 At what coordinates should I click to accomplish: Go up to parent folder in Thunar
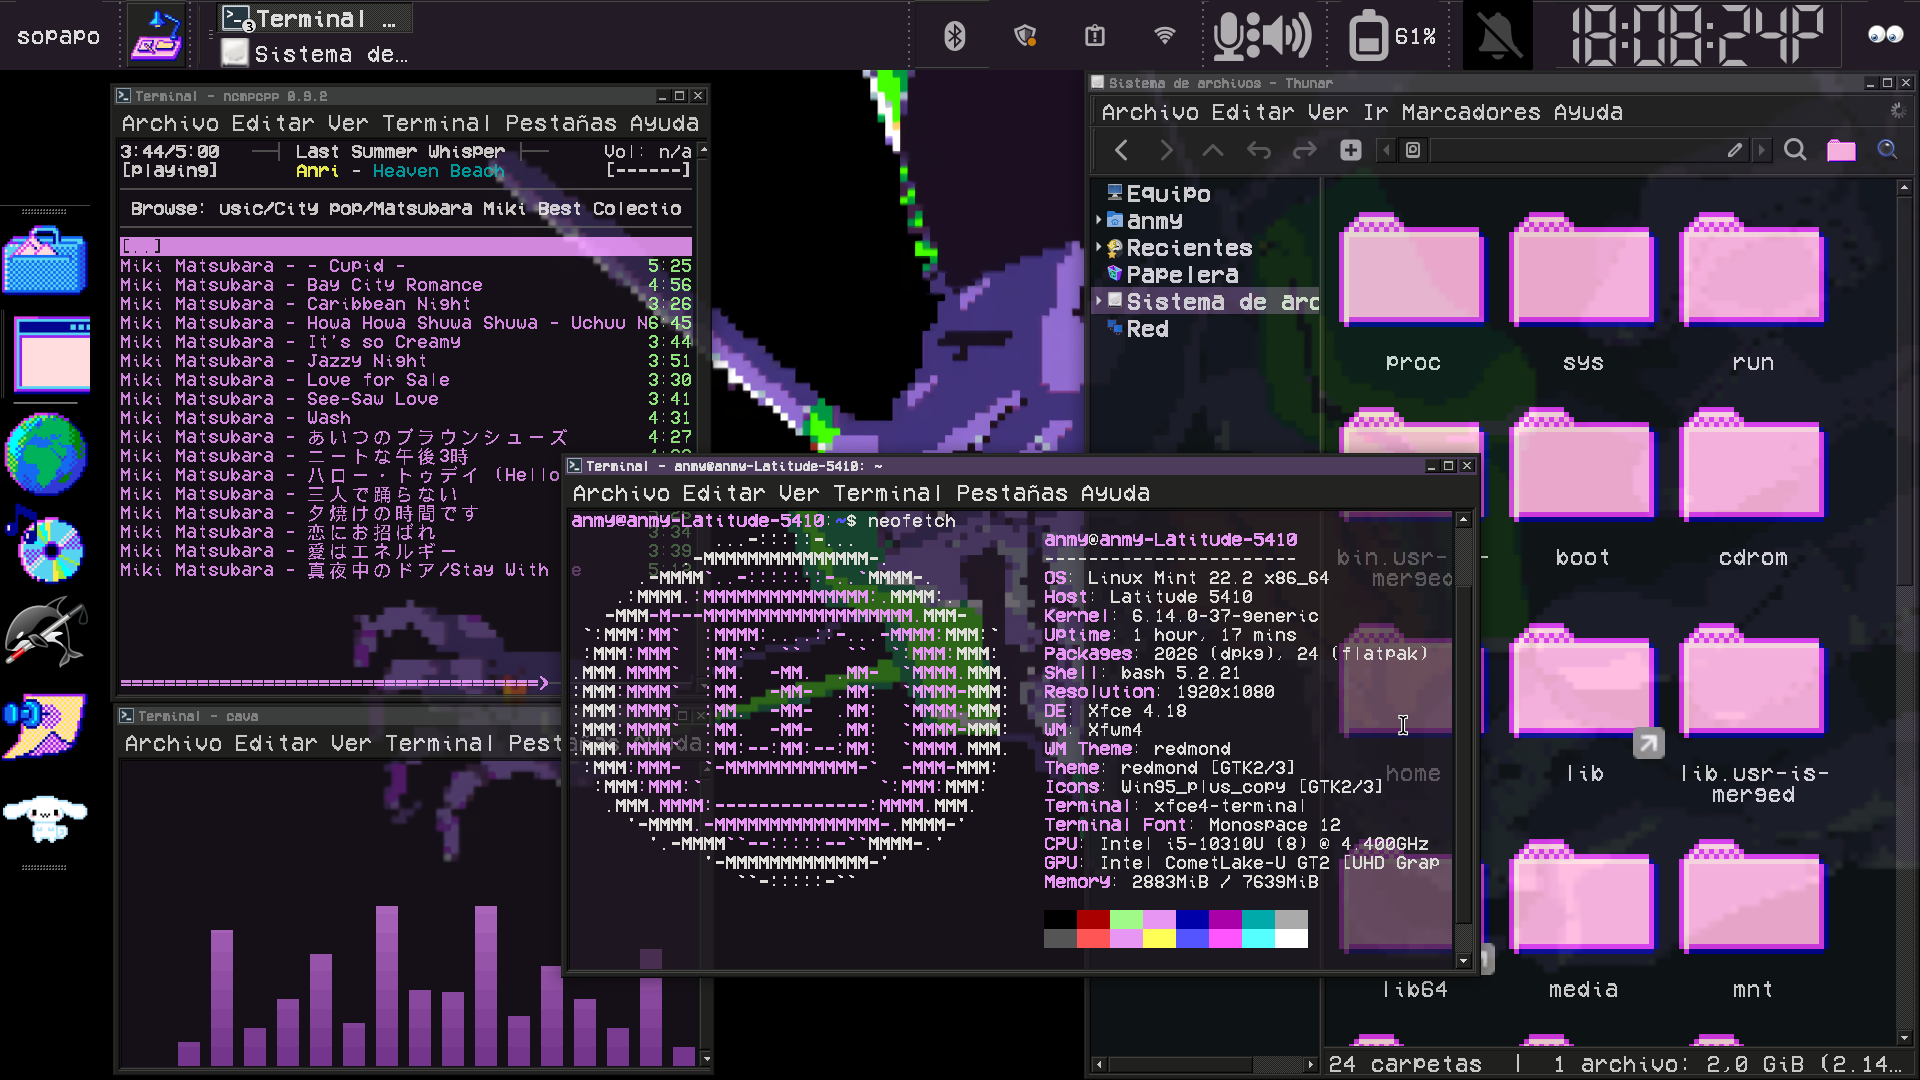pyautogui.click(x=1212, y=150)
